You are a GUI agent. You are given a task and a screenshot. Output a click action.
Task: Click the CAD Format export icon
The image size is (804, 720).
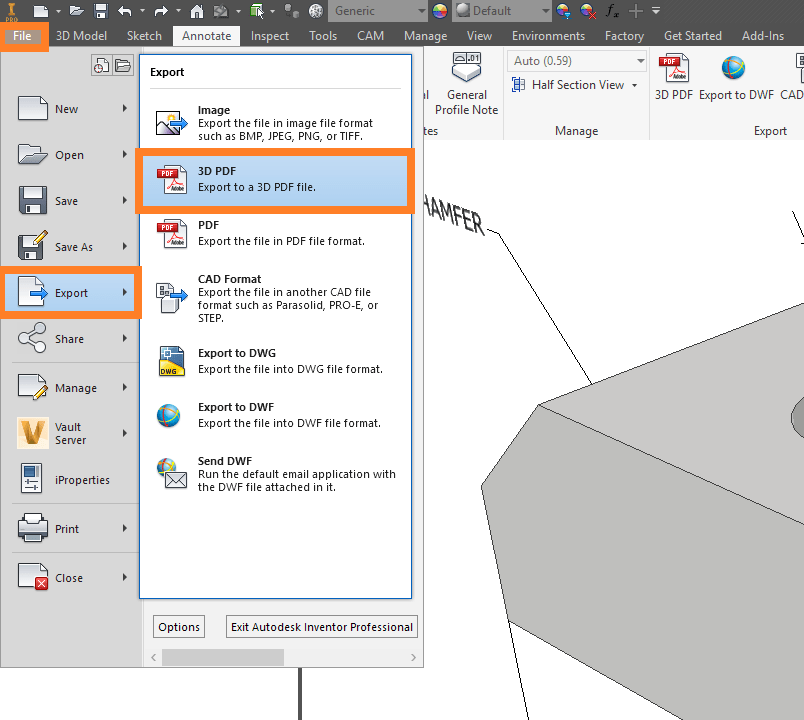coord(171,297)
